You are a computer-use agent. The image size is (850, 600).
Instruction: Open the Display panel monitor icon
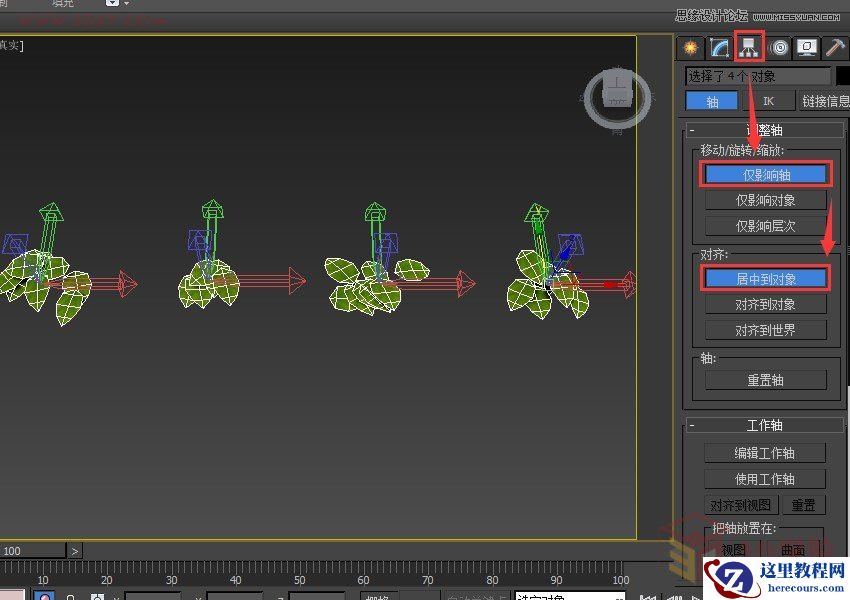[x=808, y=47]
